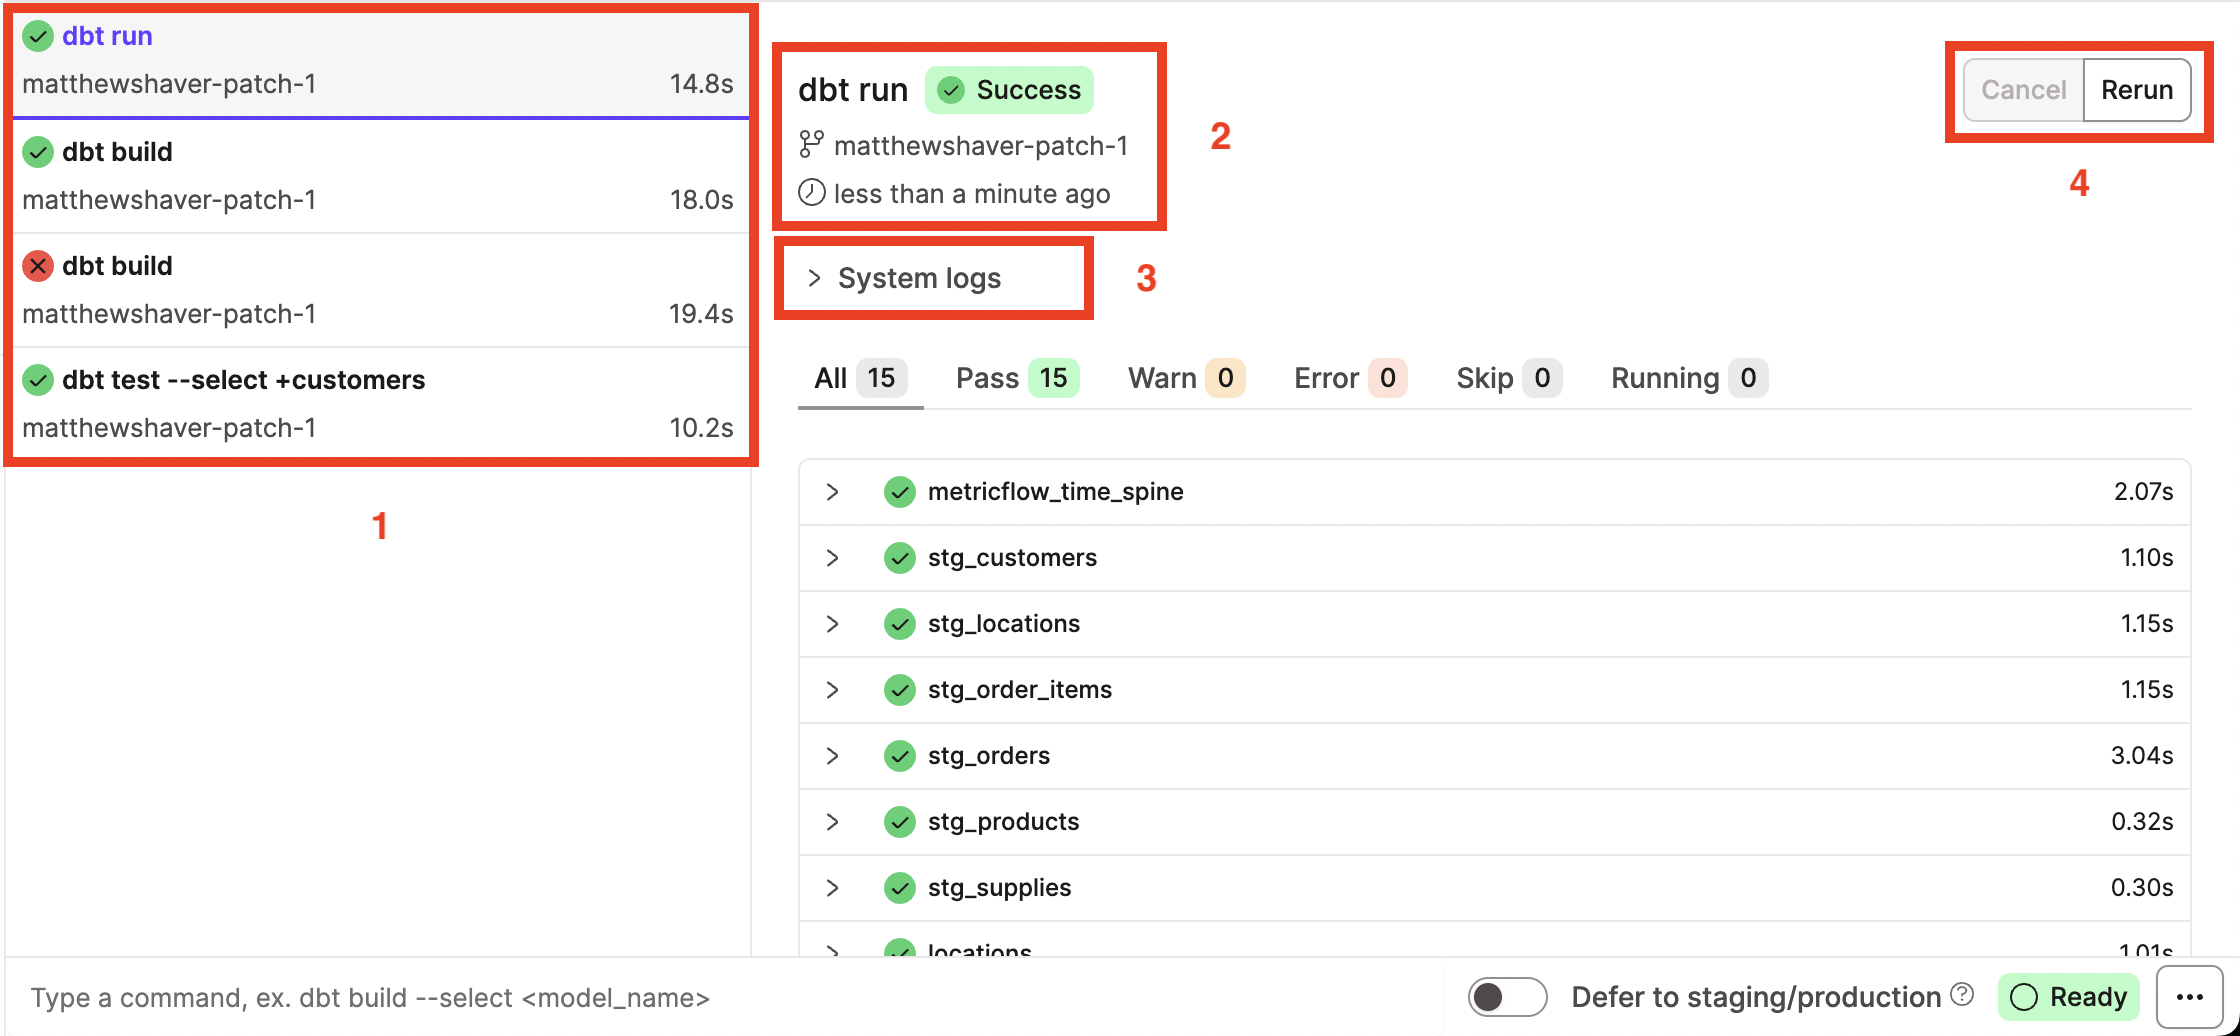Image resolution: width=2240 pixels, height=1036 pixels.
Task: Switch to the Pass tab
Action: 1014,377
